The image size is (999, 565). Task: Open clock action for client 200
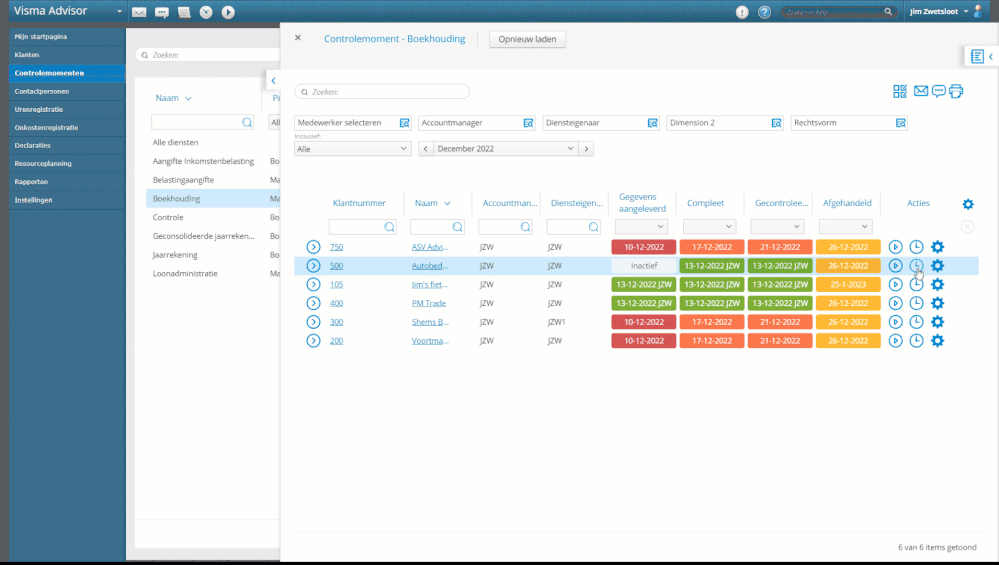point(916,341)
